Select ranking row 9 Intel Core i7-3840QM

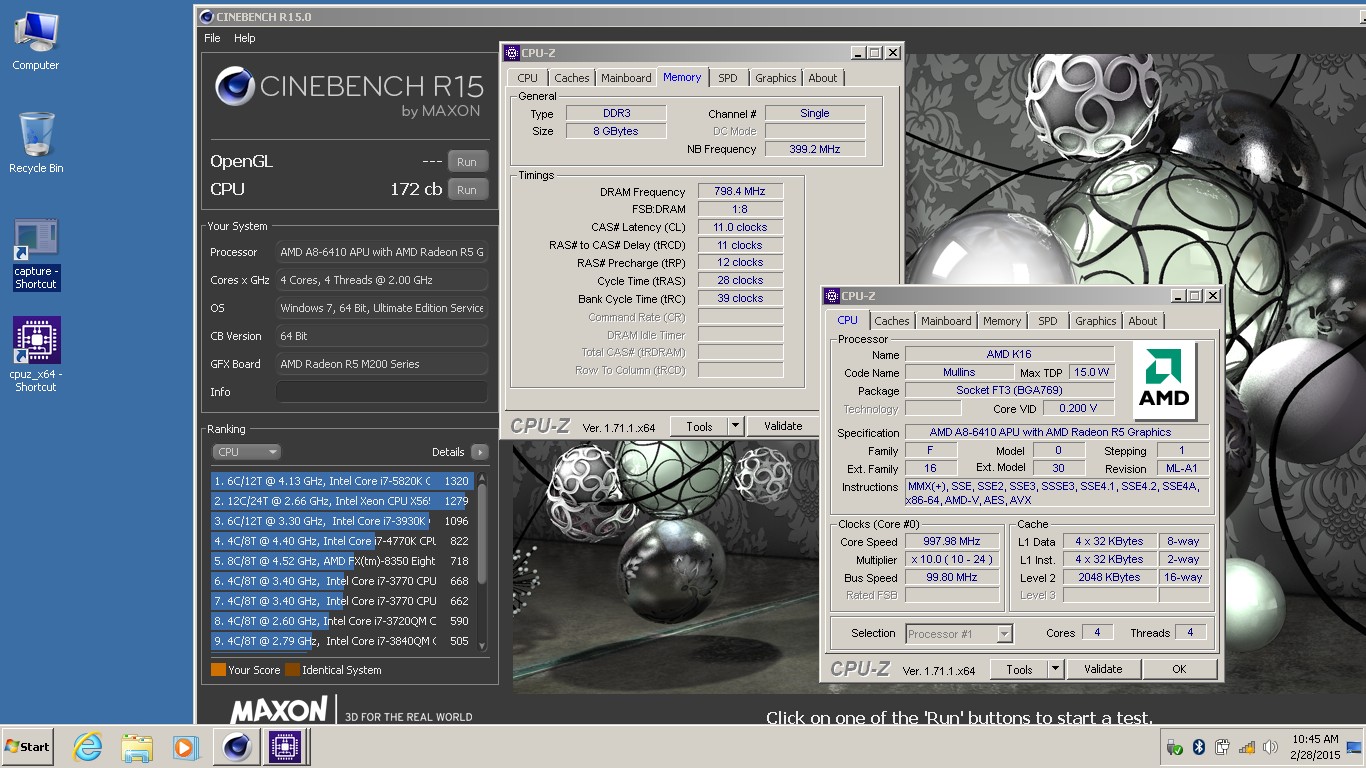[343, 641]
